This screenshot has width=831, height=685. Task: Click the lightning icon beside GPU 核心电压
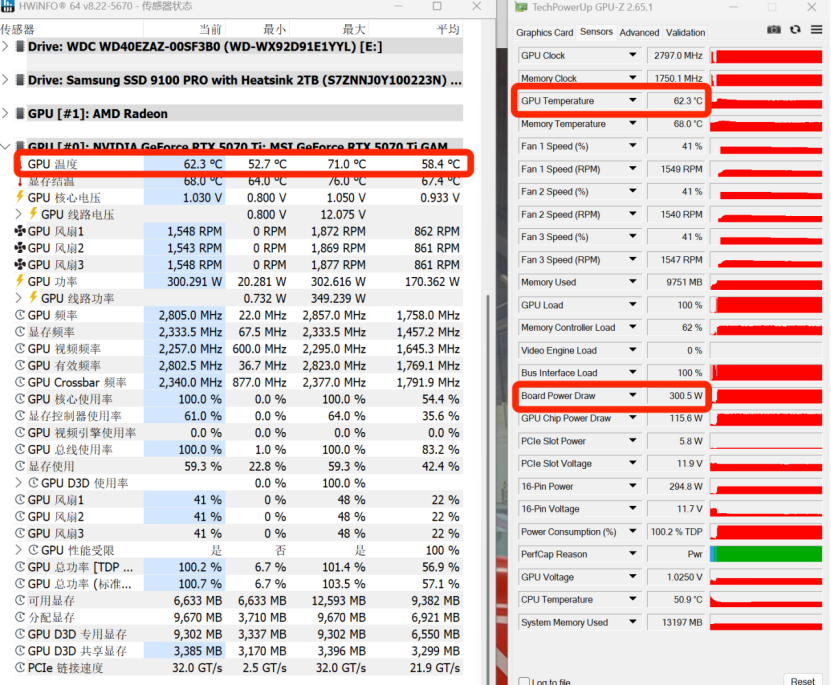point(20,197)
